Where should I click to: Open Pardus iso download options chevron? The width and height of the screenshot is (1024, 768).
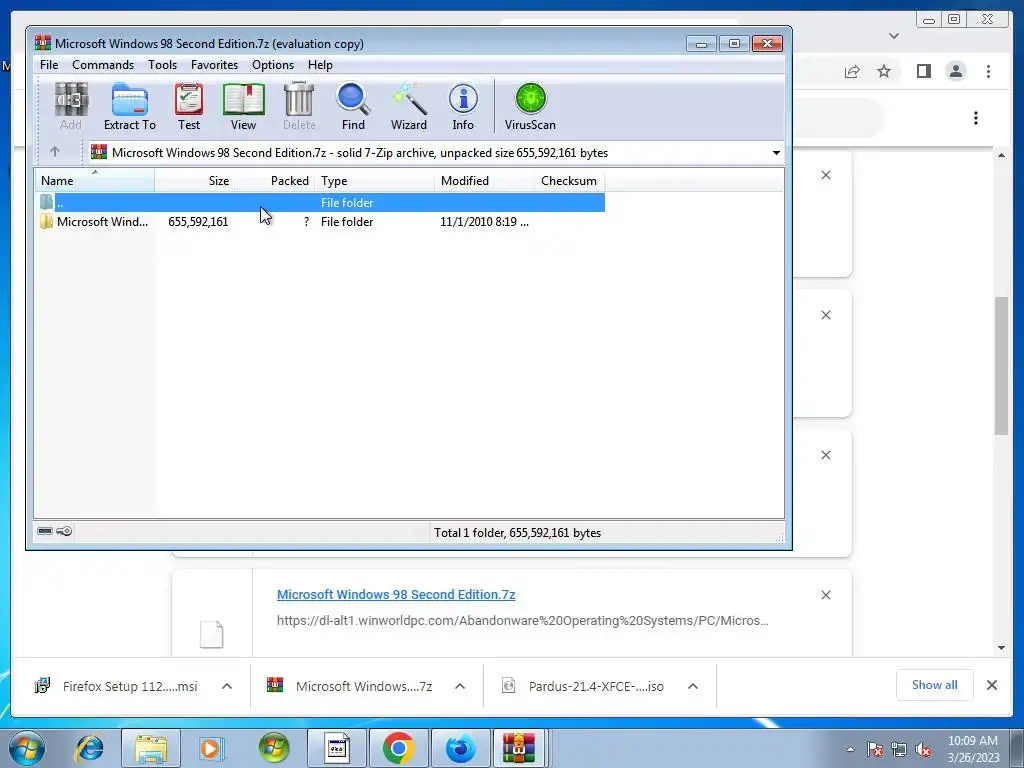click(693, 686)
